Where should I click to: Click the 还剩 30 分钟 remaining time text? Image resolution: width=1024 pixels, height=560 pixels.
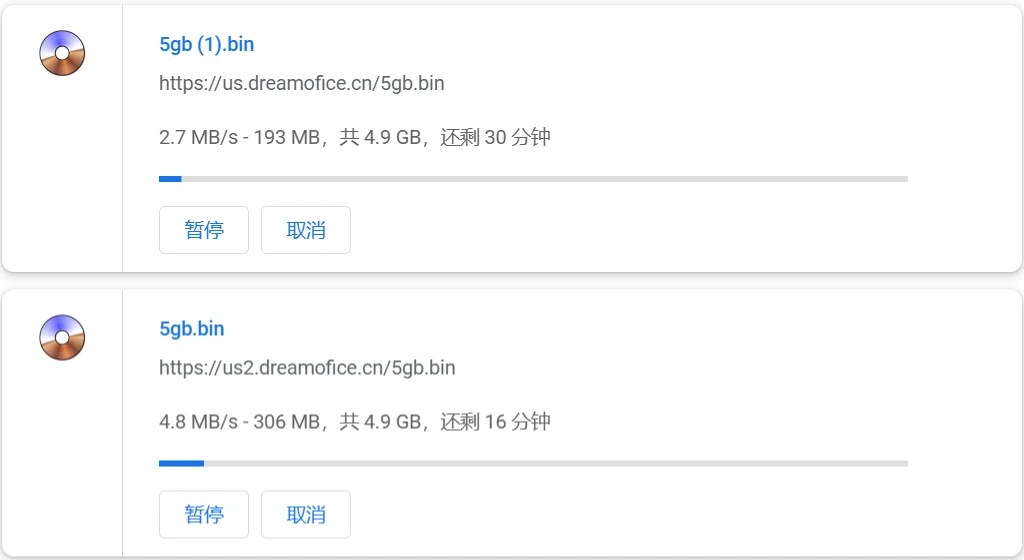pyautogui.click(x=496, y=138)
